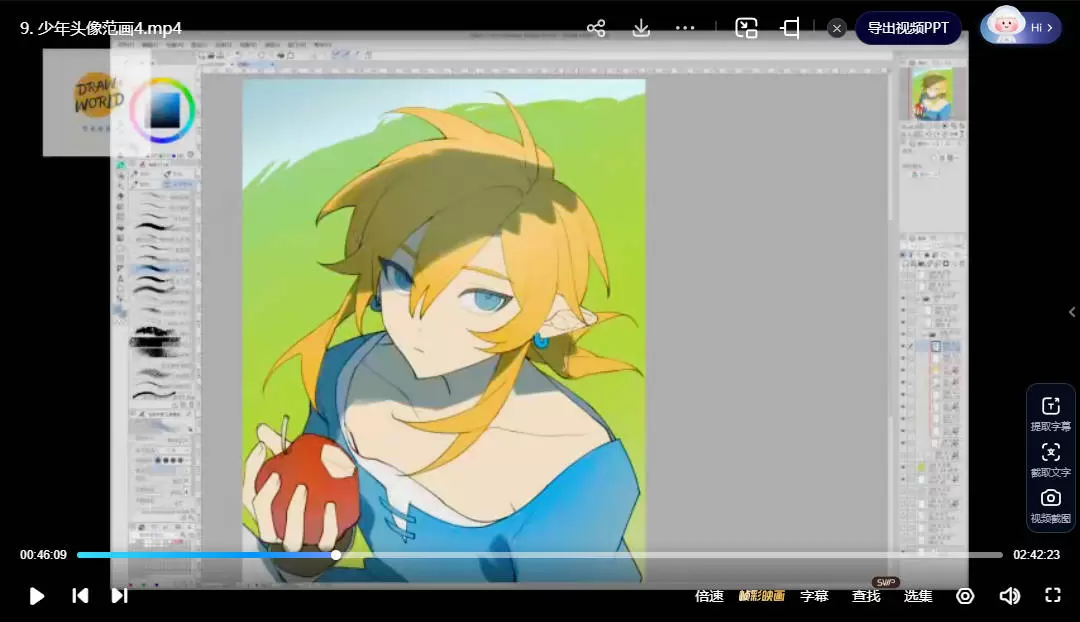1080x622 pixels.
Task: Collapse the right side tool panel arrow
Action: pyautogui.click(x=1072, y=312)
